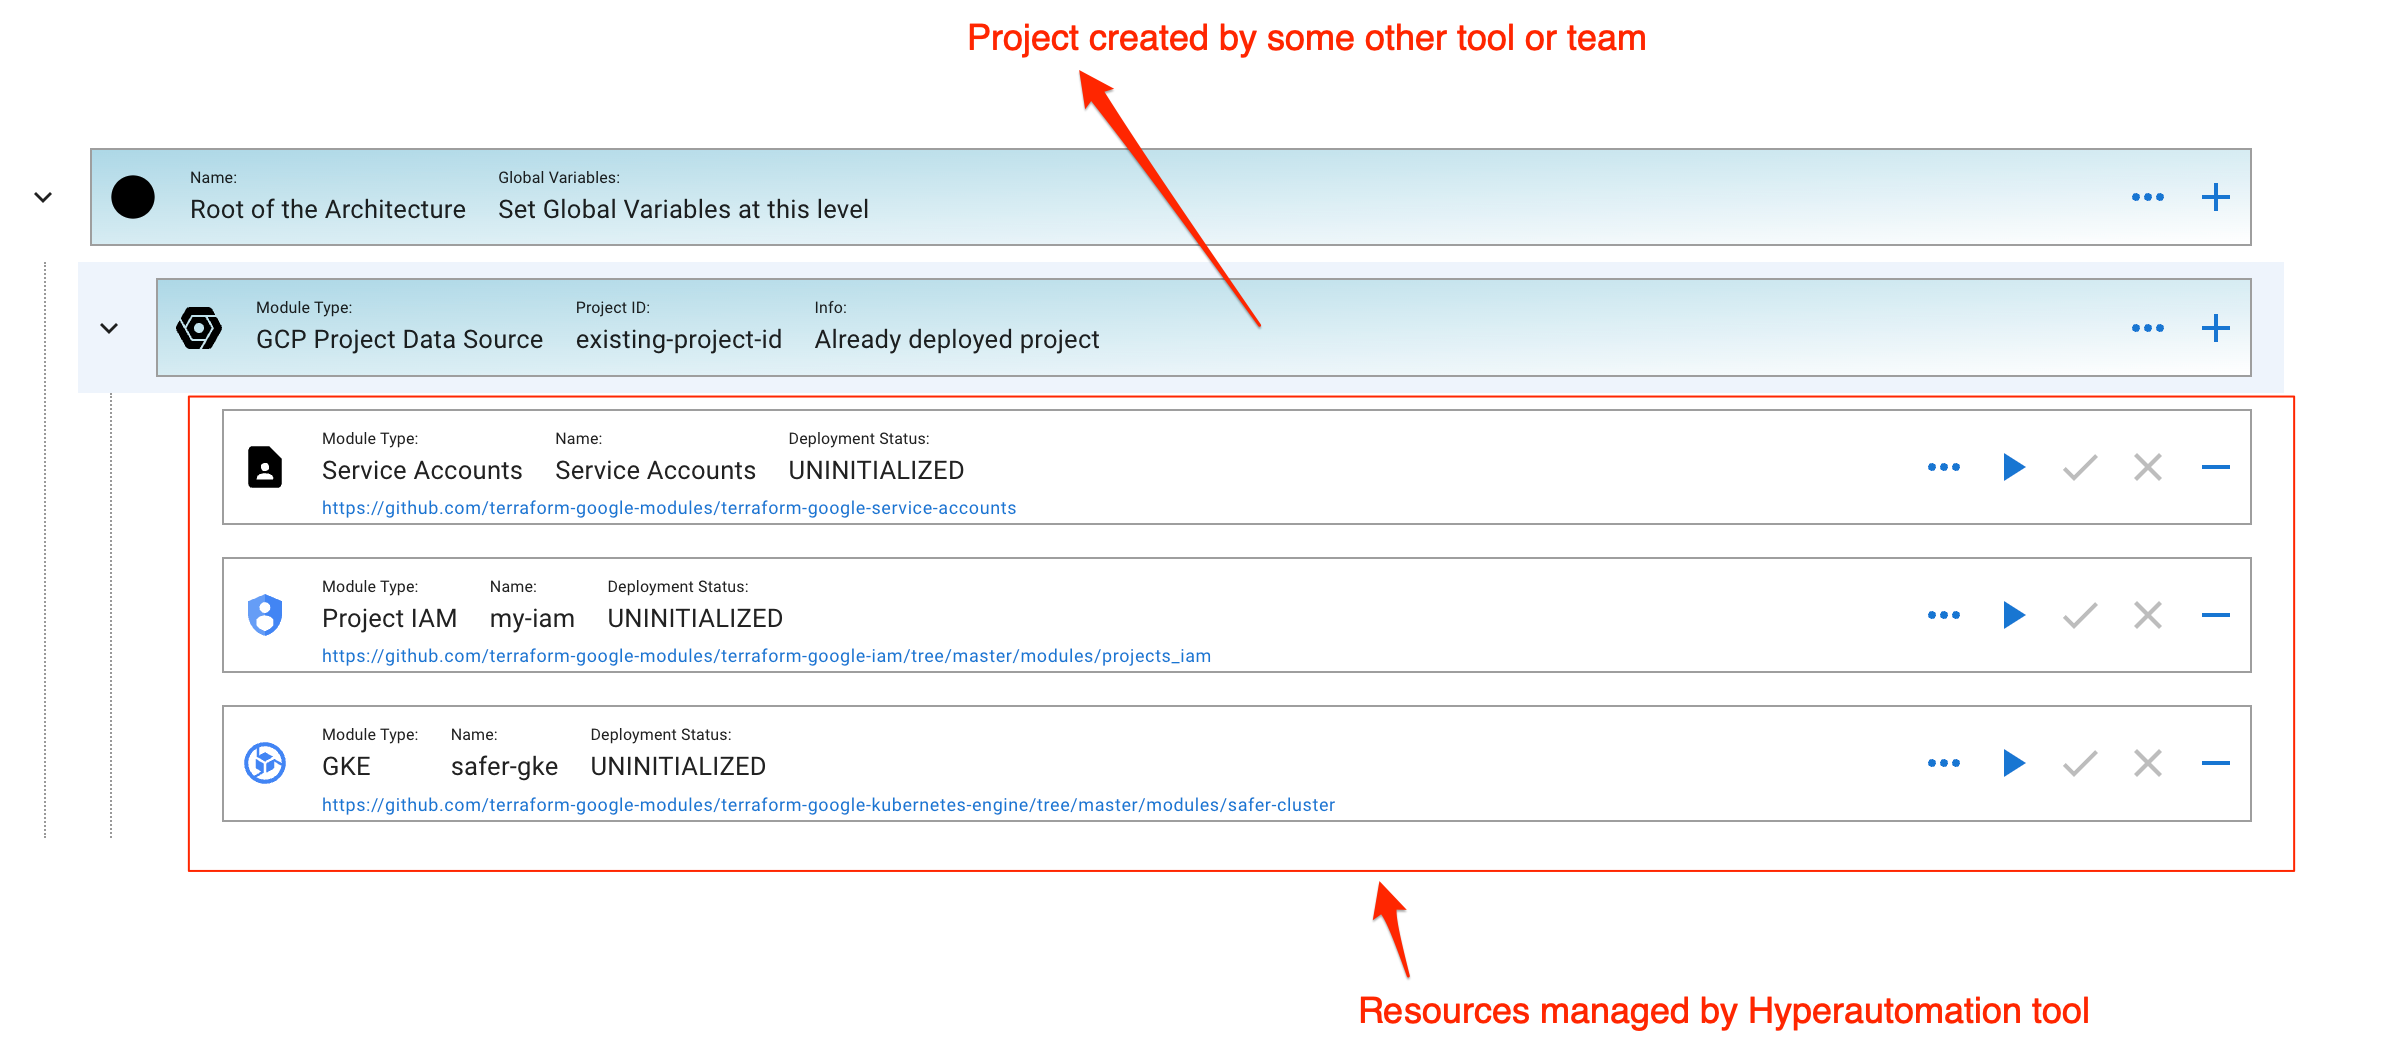Open more options for the GKE module
The height and width of the screenshot is (1042, 2408).
click(x=1943, y=763)
